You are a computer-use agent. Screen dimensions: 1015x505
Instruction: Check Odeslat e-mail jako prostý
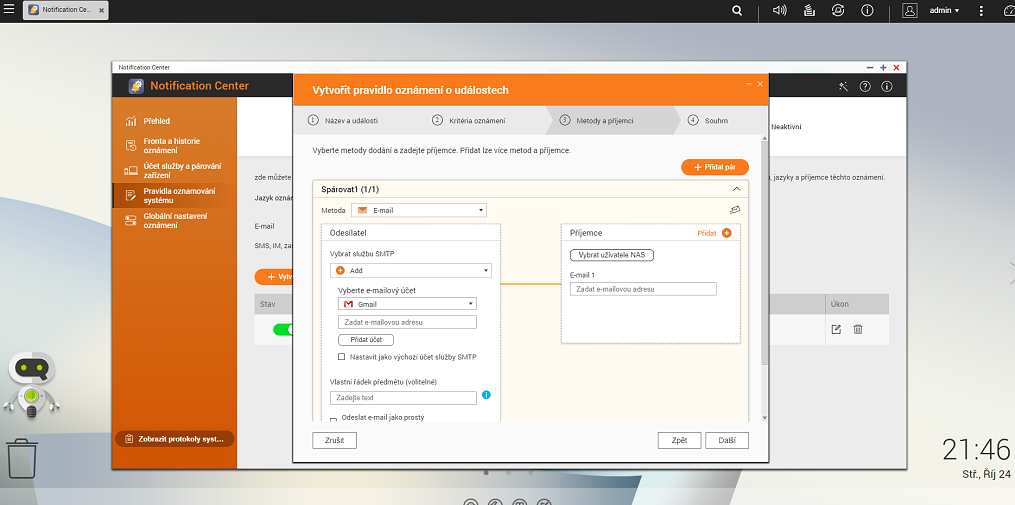point(333,420)
